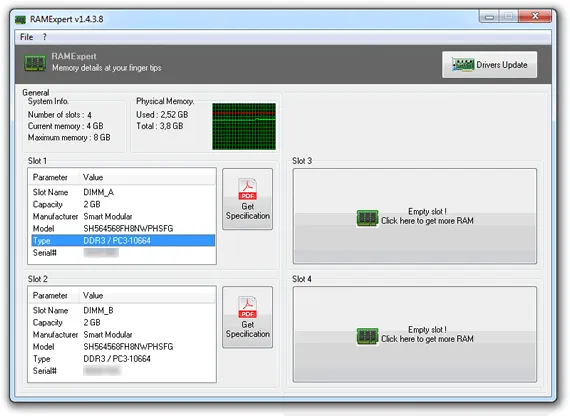
Task: Select the Model row in Slot 2
Action: [123, 347]
